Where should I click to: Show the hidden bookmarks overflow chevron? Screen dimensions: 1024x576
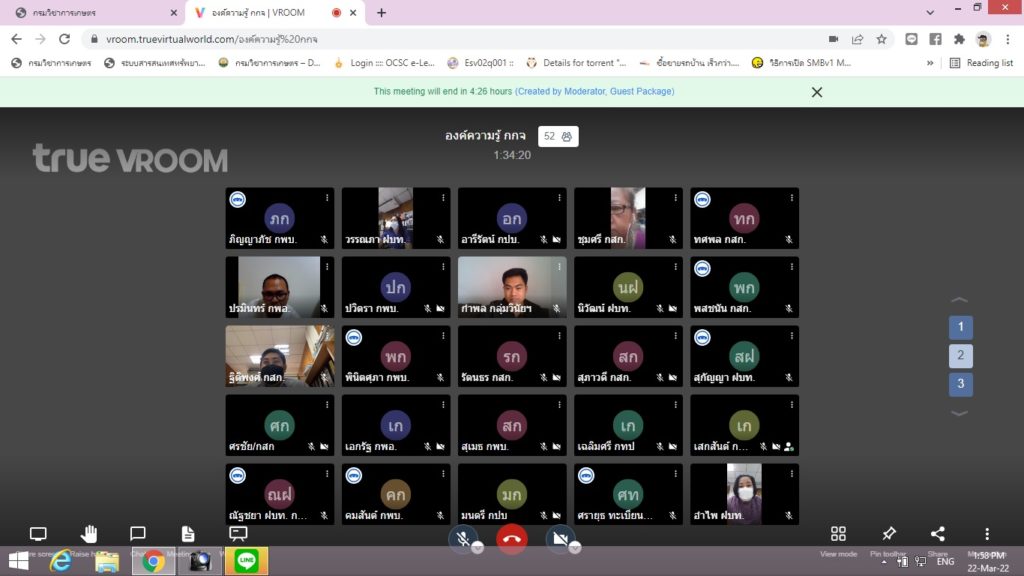pos(930,63)
